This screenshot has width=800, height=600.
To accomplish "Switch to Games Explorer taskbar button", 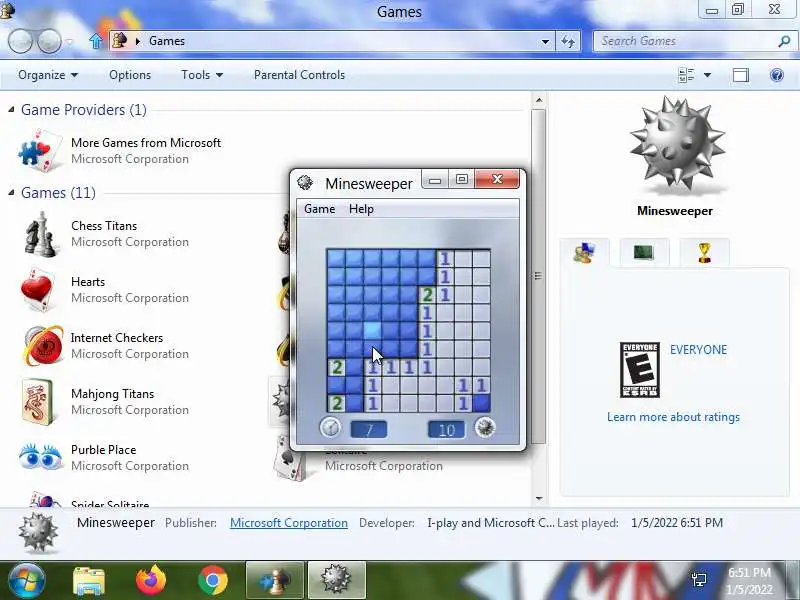I will (x=275, y=580).
